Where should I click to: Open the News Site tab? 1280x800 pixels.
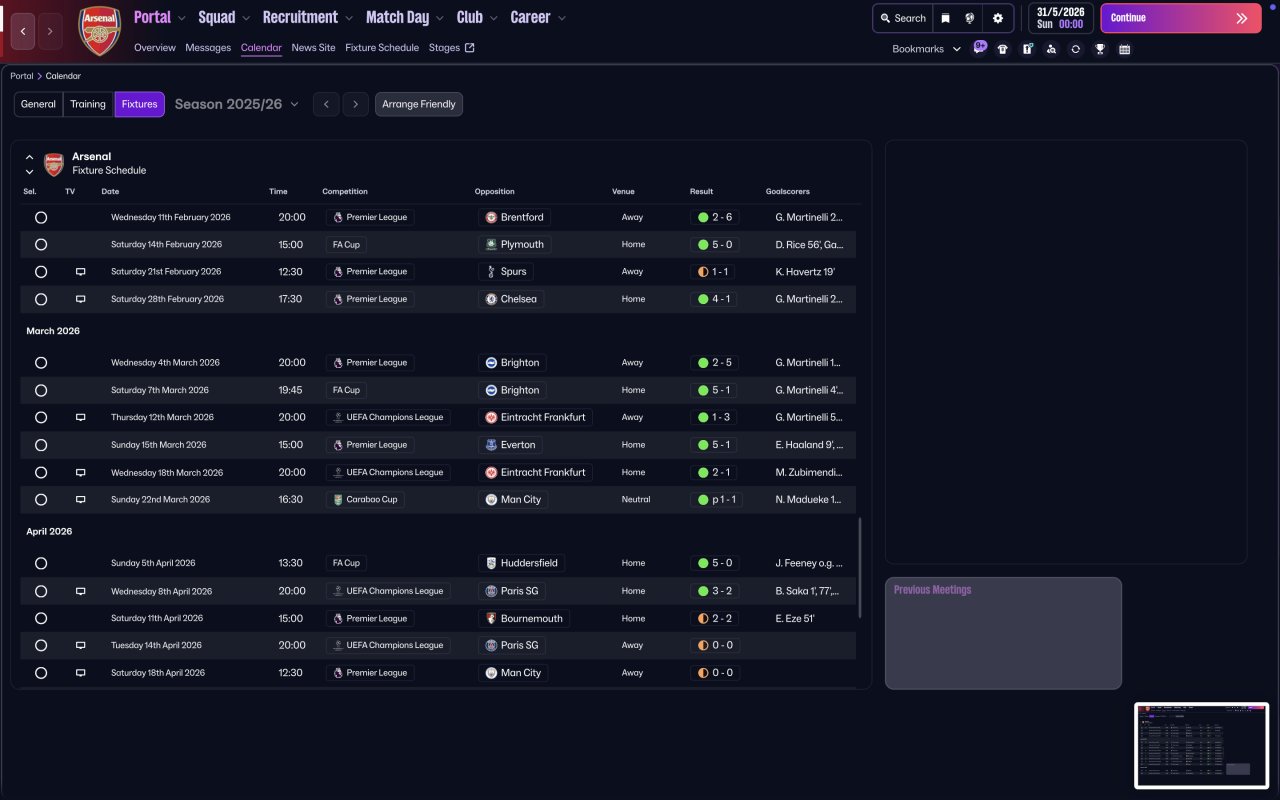click(314, 48)
